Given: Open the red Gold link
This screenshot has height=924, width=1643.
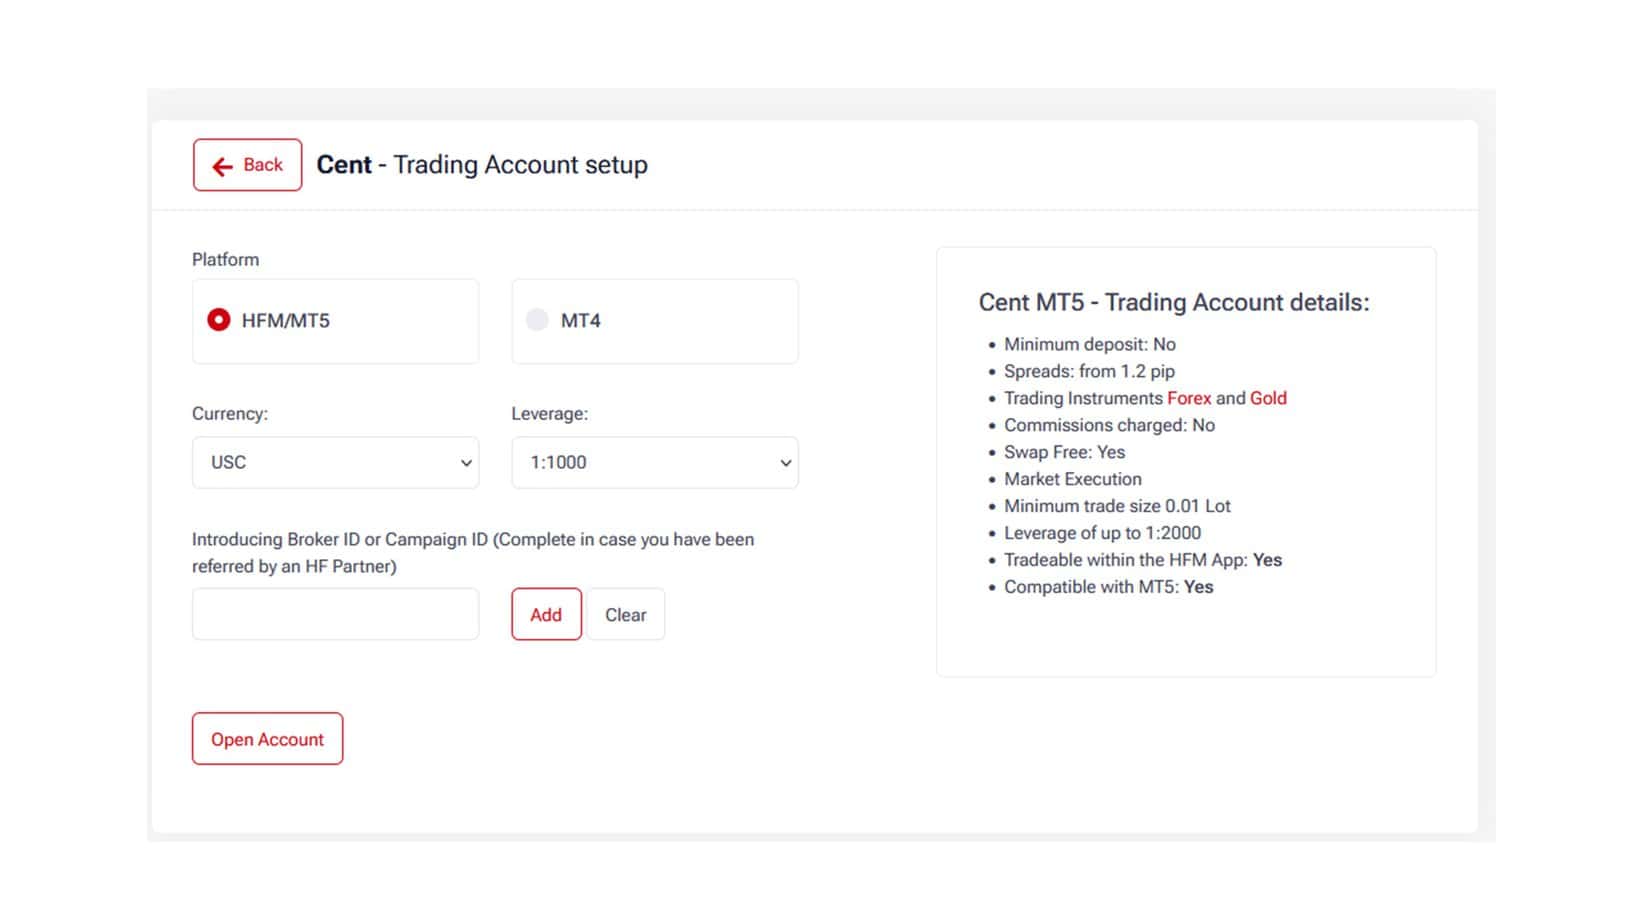Looking at the screenshot, I should coord(1268,398).
